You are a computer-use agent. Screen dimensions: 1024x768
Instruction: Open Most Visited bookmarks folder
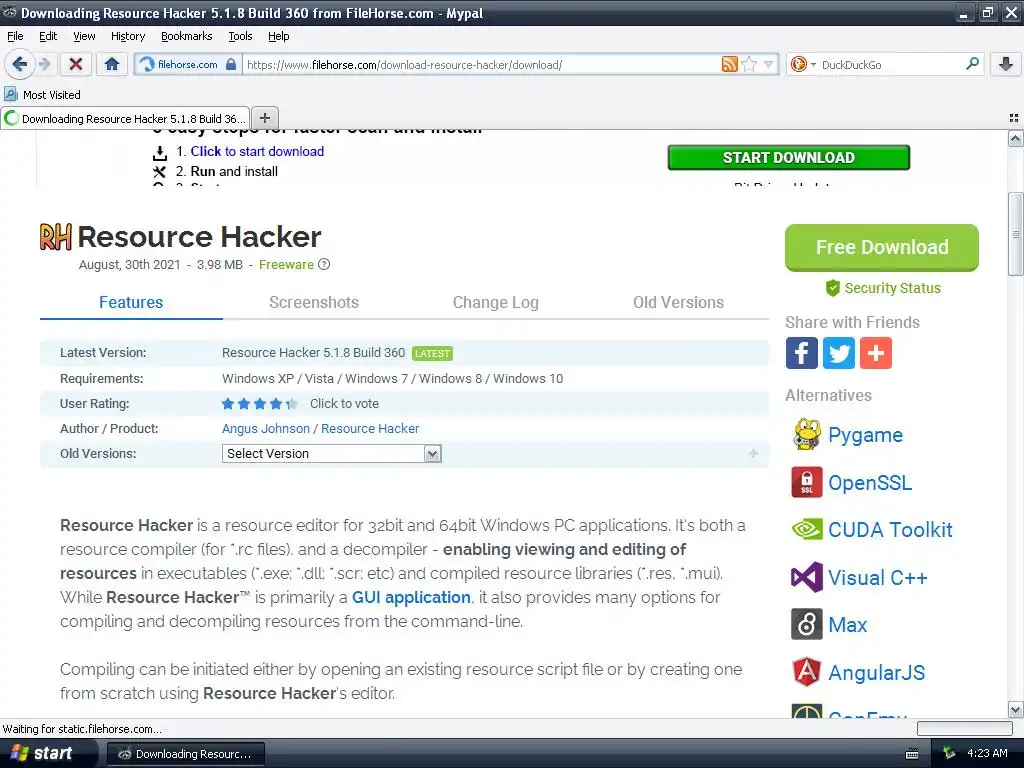click(x=42, y=95)
